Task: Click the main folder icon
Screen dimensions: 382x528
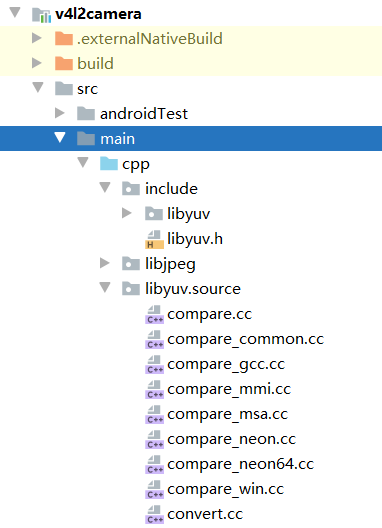Action: pos(86,138)
